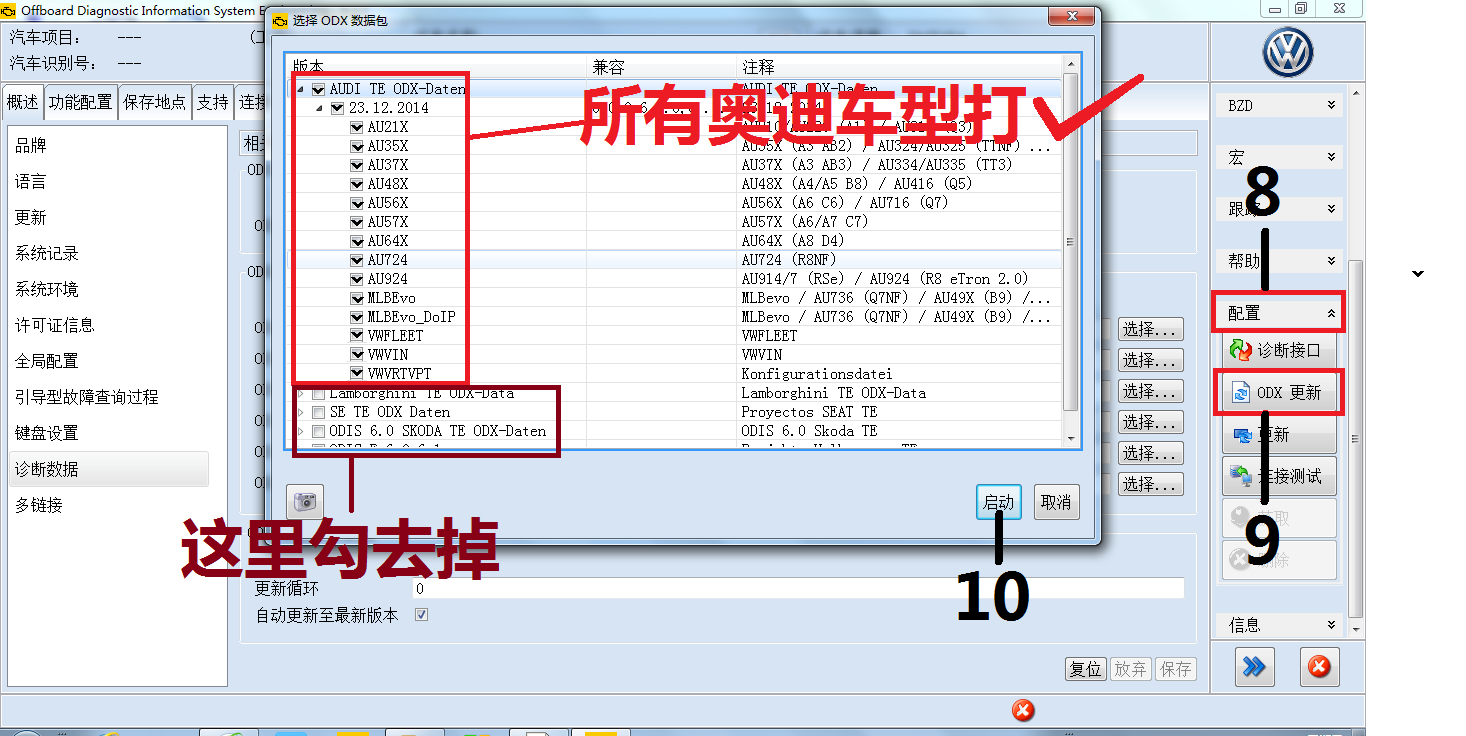Image resolution: width=1466 pixels, height=736 pixels.
Task: Expand the SE TE ODX Daten node
Action: pyautogui.click(x=301, y=412)
